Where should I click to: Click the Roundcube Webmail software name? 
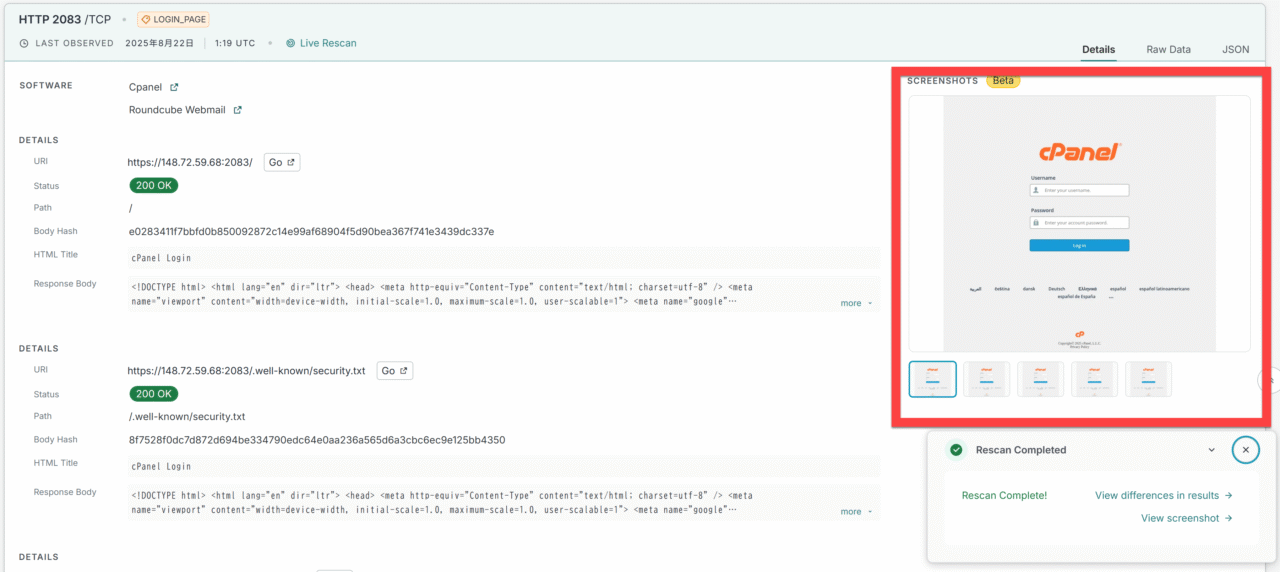tap(177, 110)
